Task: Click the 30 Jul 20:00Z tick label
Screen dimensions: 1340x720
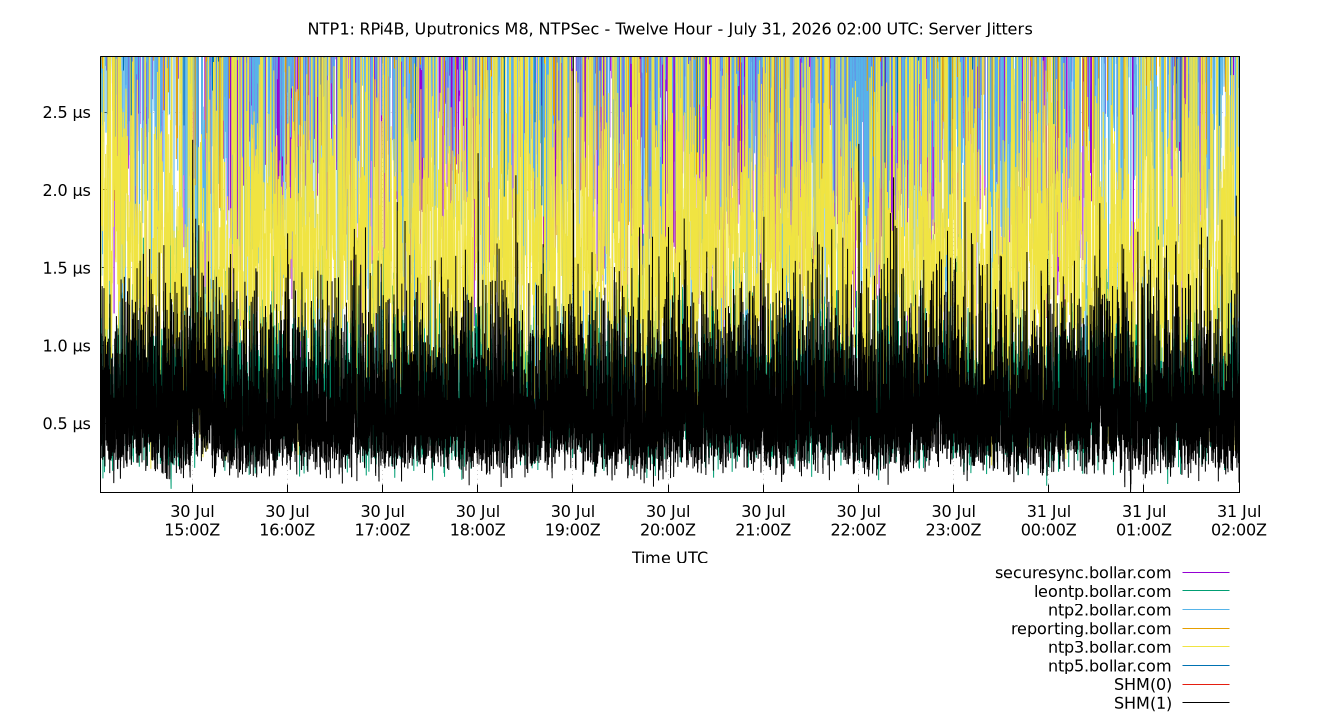Action: click(668, 521)
